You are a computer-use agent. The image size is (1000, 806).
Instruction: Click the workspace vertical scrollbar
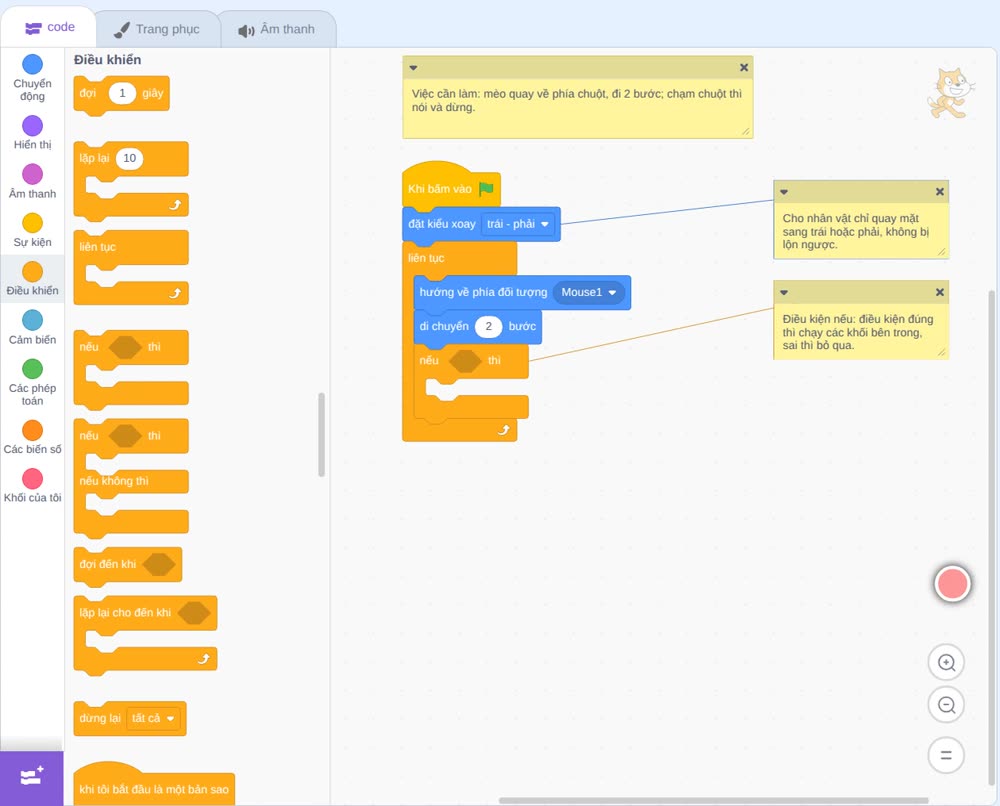(x=991, y=538)
